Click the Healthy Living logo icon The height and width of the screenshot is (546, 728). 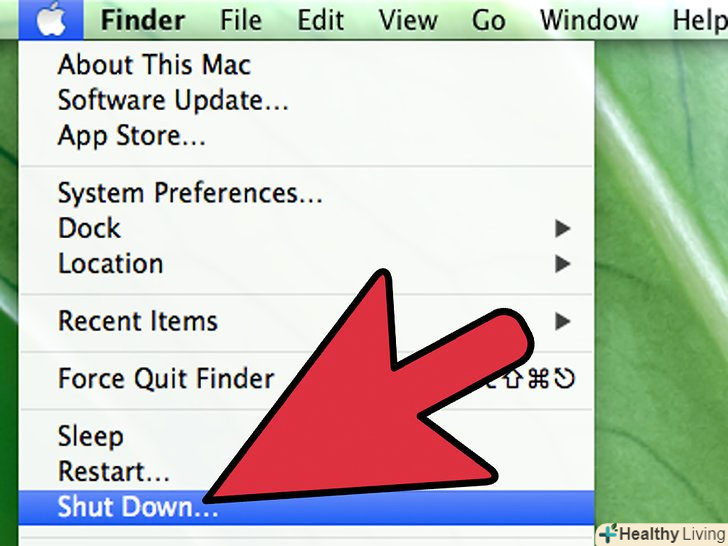[608, 533]
